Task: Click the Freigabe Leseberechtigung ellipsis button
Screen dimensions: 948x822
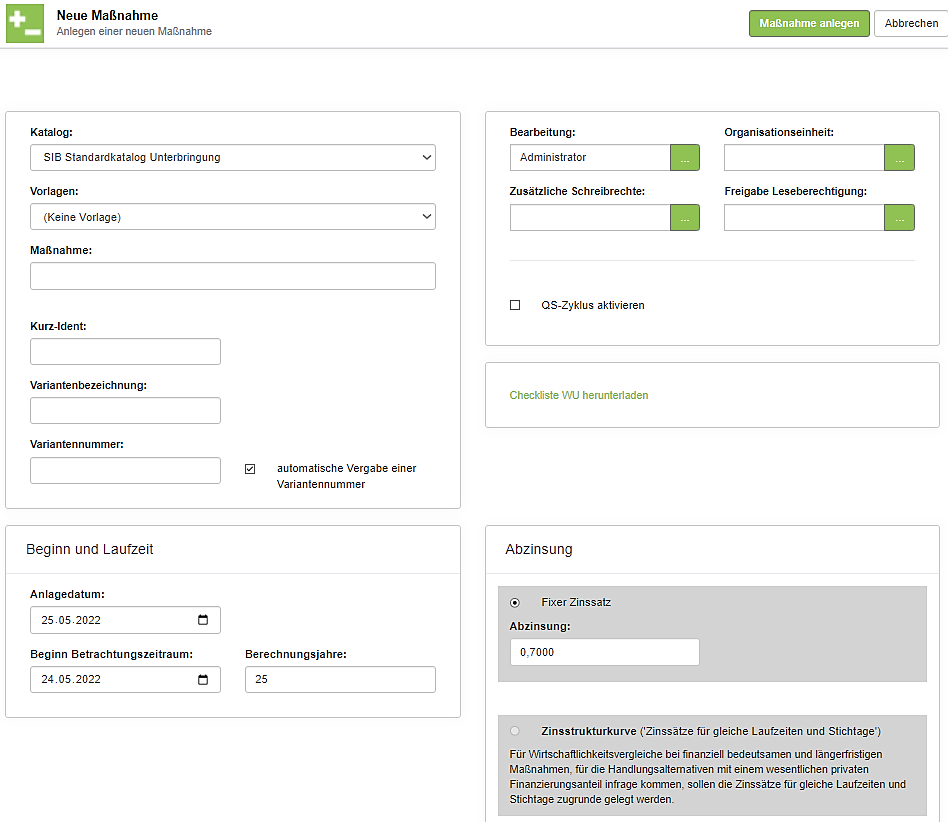Action: click(x=899, y=217)
